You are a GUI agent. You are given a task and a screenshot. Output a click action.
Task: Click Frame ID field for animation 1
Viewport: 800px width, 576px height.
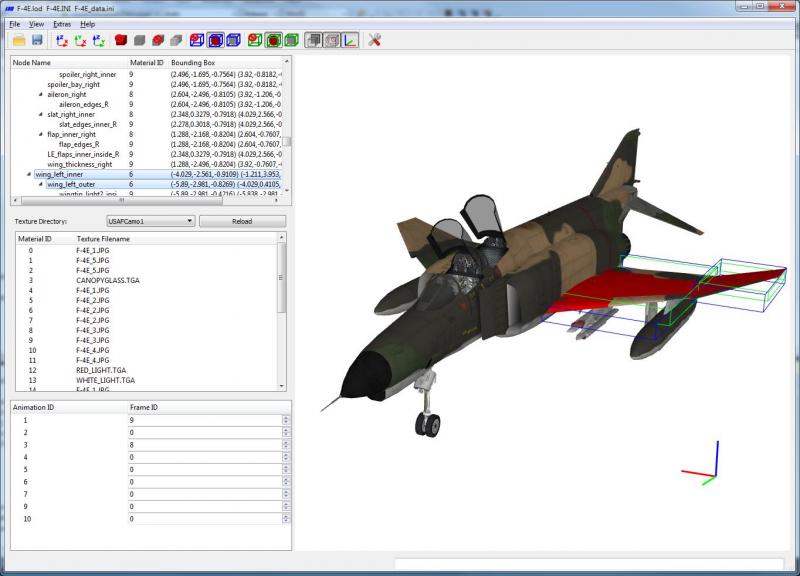point(205,420)
